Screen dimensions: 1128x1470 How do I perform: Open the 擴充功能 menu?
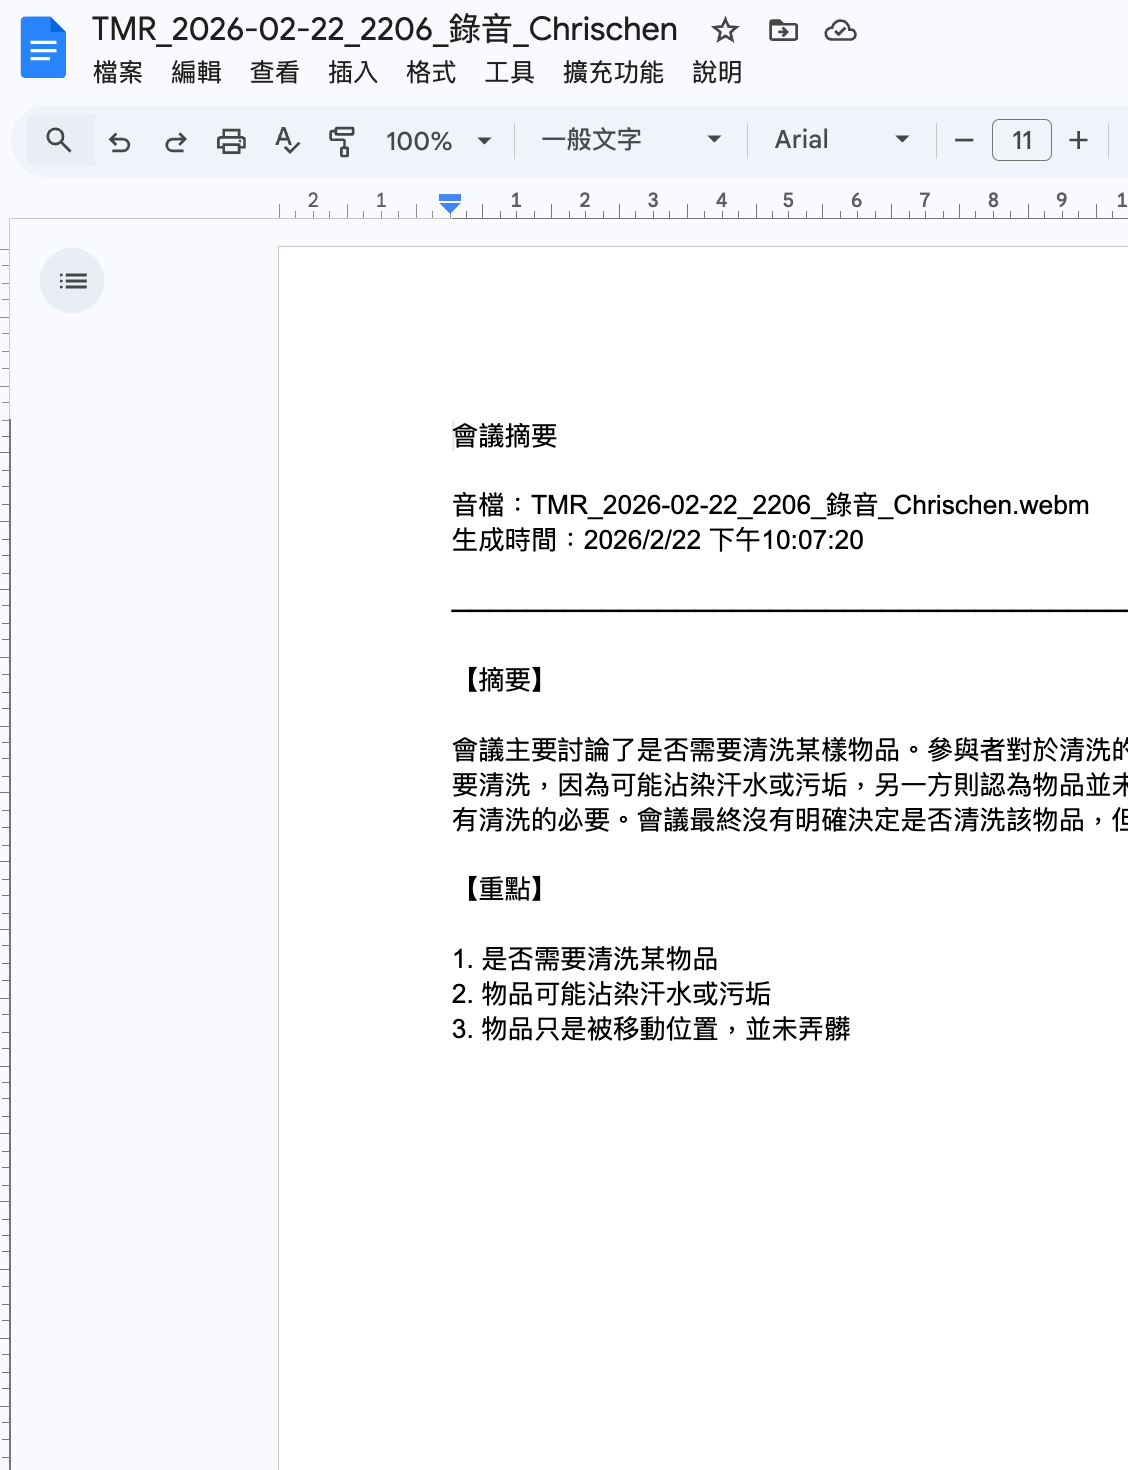(613, 72)
